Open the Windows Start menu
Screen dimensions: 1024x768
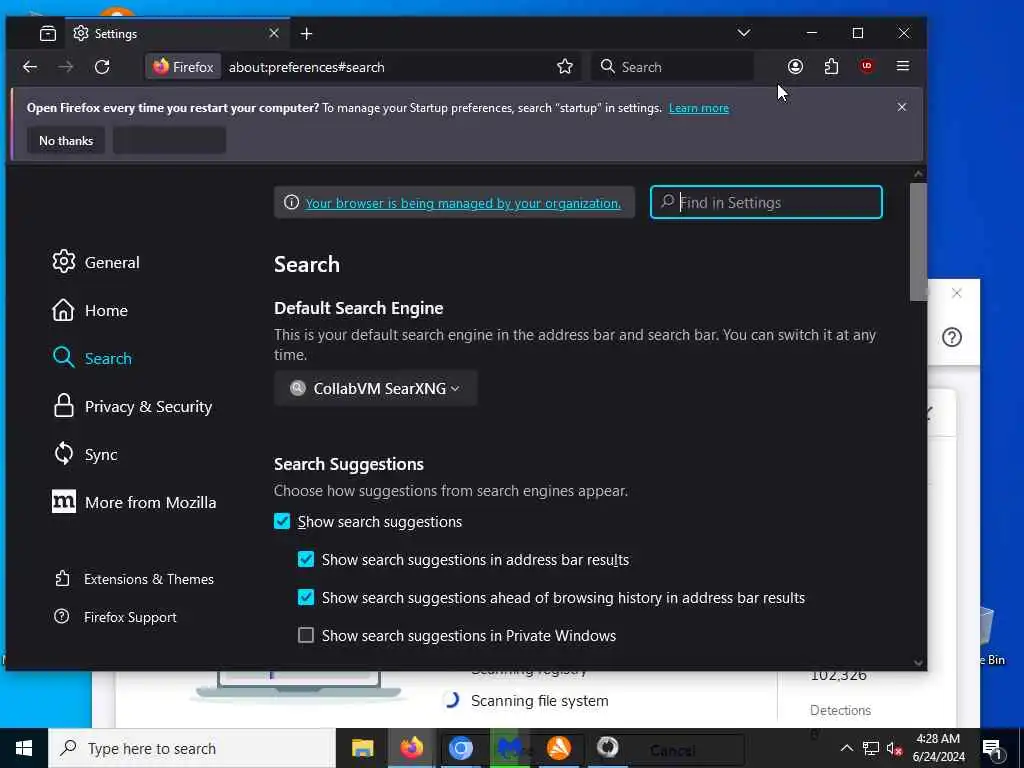click(x=24, y=748)
